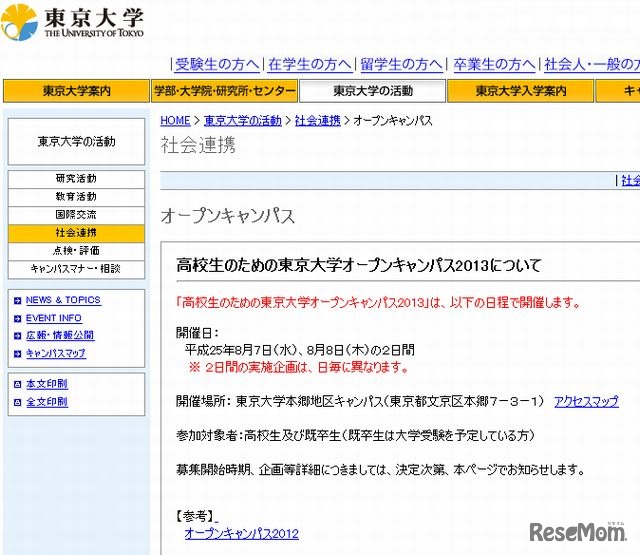Image resolution: width=640 pixels, height=555 pixels.
Task: Click the printer icon beside 本文印刷
Action: (x=18, y=384)
